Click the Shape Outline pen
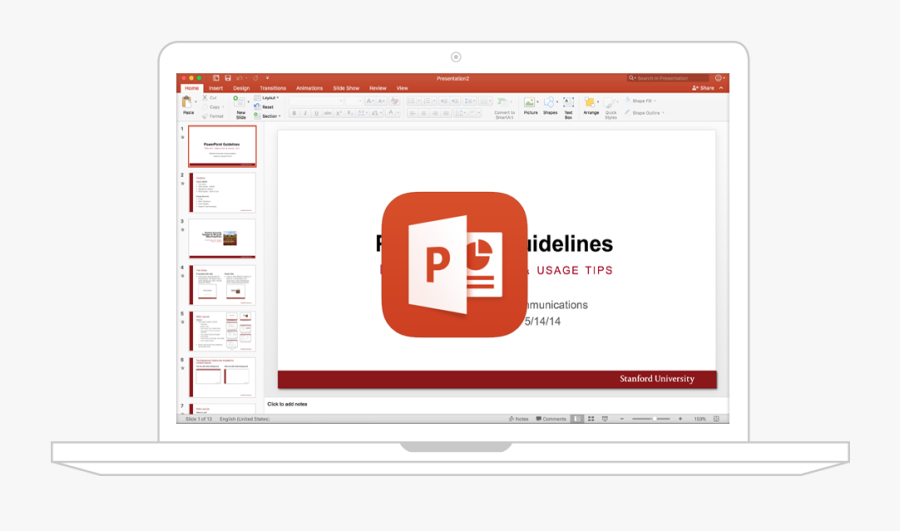Viewport: 900px width, 531px height. (x=628, y=113)
